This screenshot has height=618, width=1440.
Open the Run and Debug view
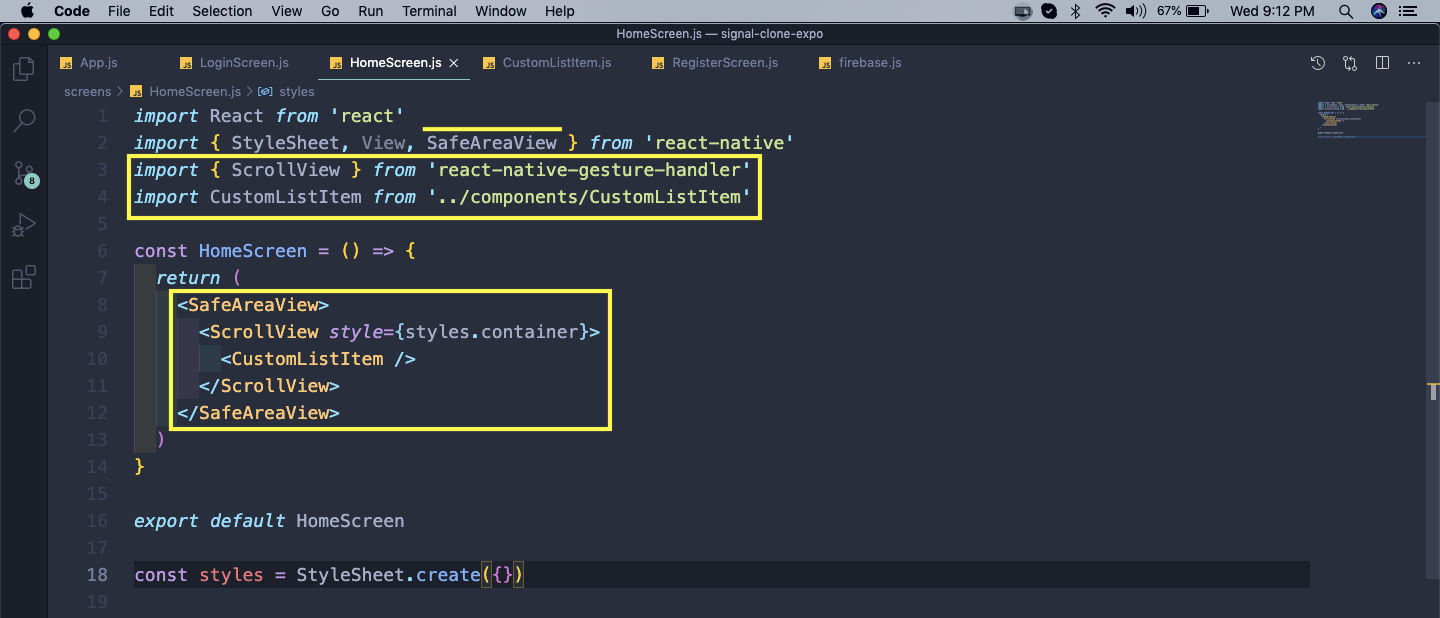(24, 226)
